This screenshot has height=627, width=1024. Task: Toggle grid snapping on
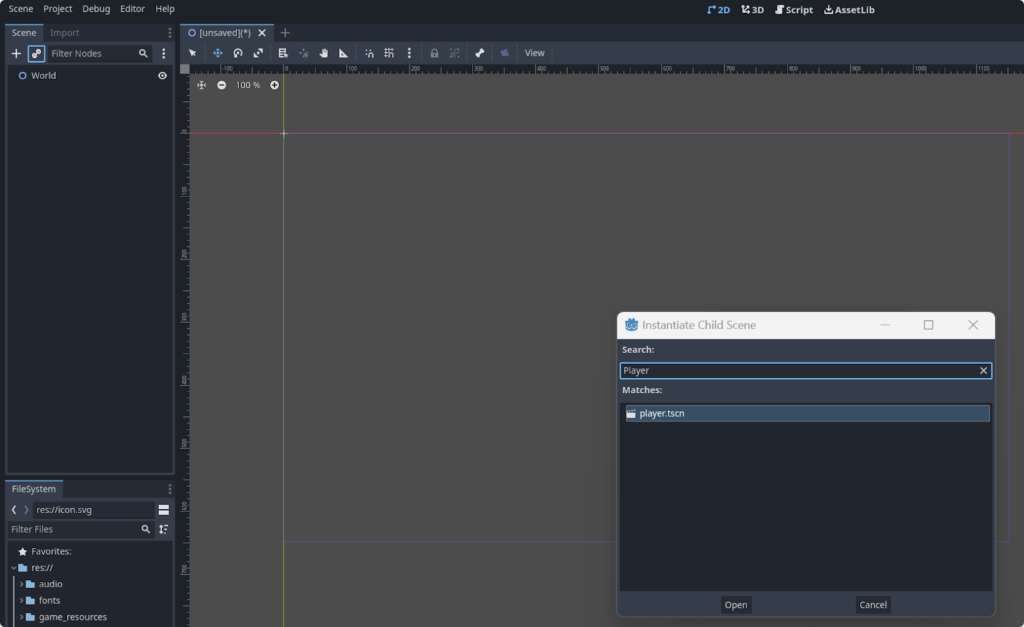pyautogui.click(x=389, y=52)
